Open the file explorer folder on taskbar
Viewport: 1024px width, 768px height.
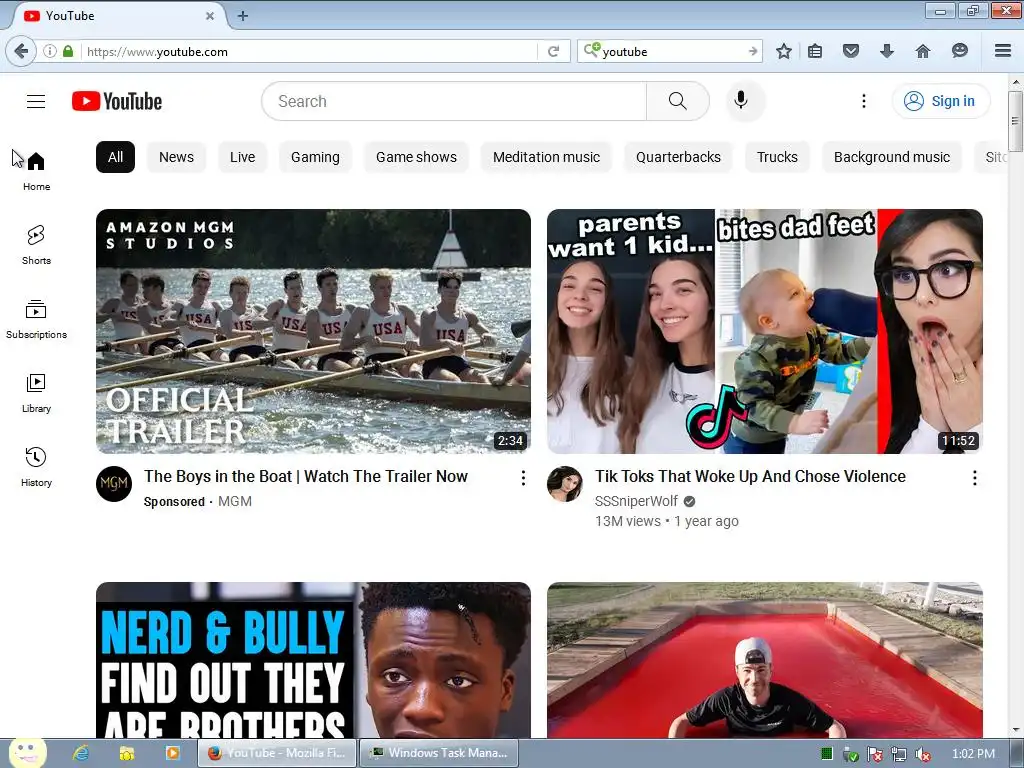pos(127,753)
